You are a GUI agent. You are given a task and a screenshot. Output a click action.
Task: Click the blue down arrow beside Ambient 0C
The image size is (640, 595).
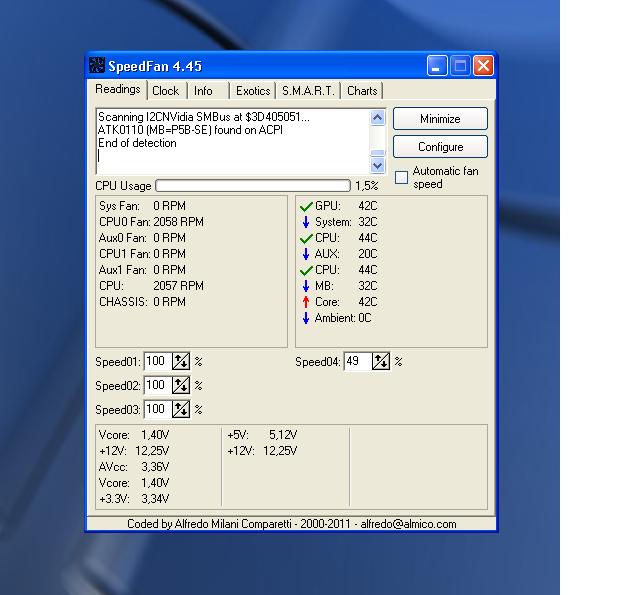(306, 318)
